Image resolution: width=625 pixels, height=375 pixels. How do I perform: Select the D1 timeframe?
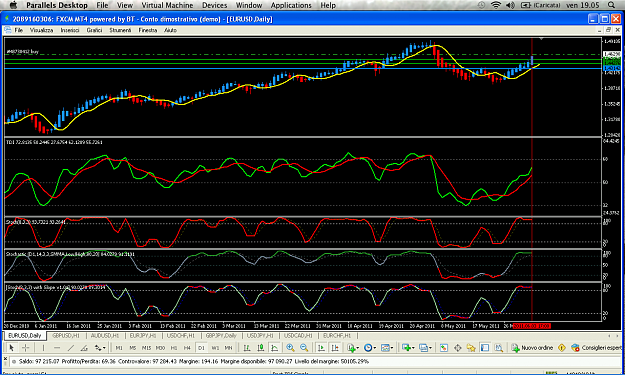click(x=201, y=348)
